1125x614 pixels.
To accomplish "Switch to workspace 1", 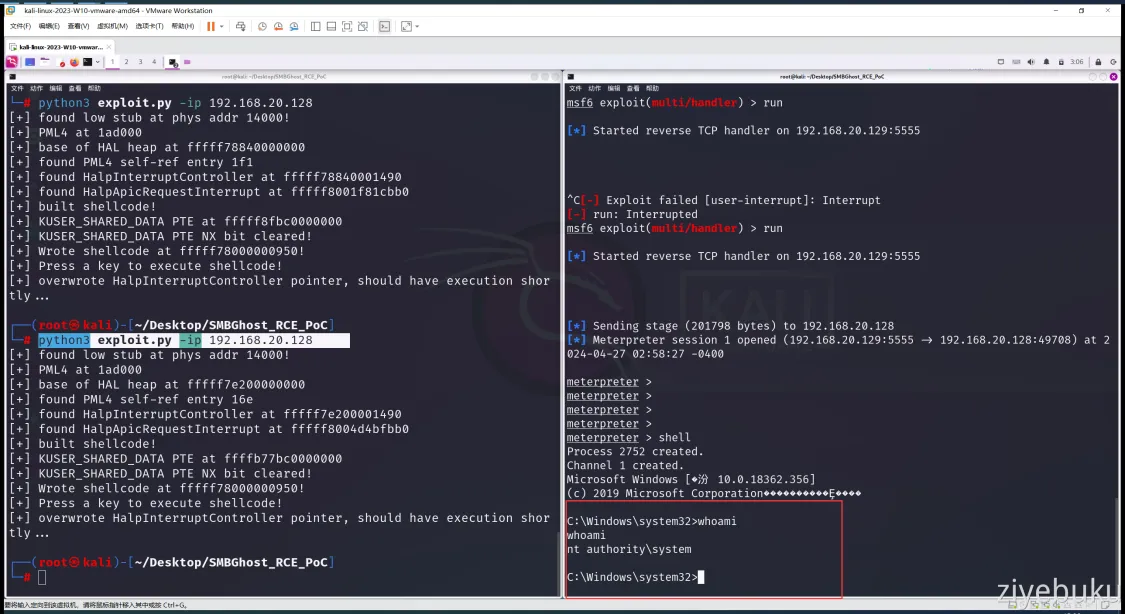I will click(x=112, y=62).
